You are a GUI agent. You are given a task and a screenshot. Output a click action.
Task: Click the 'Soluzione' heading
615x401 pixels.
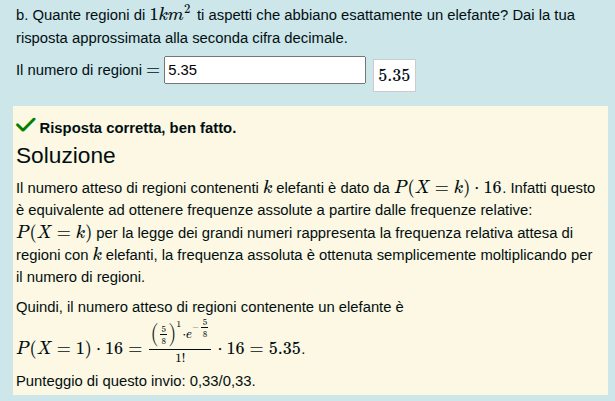[x=66, y=156]
